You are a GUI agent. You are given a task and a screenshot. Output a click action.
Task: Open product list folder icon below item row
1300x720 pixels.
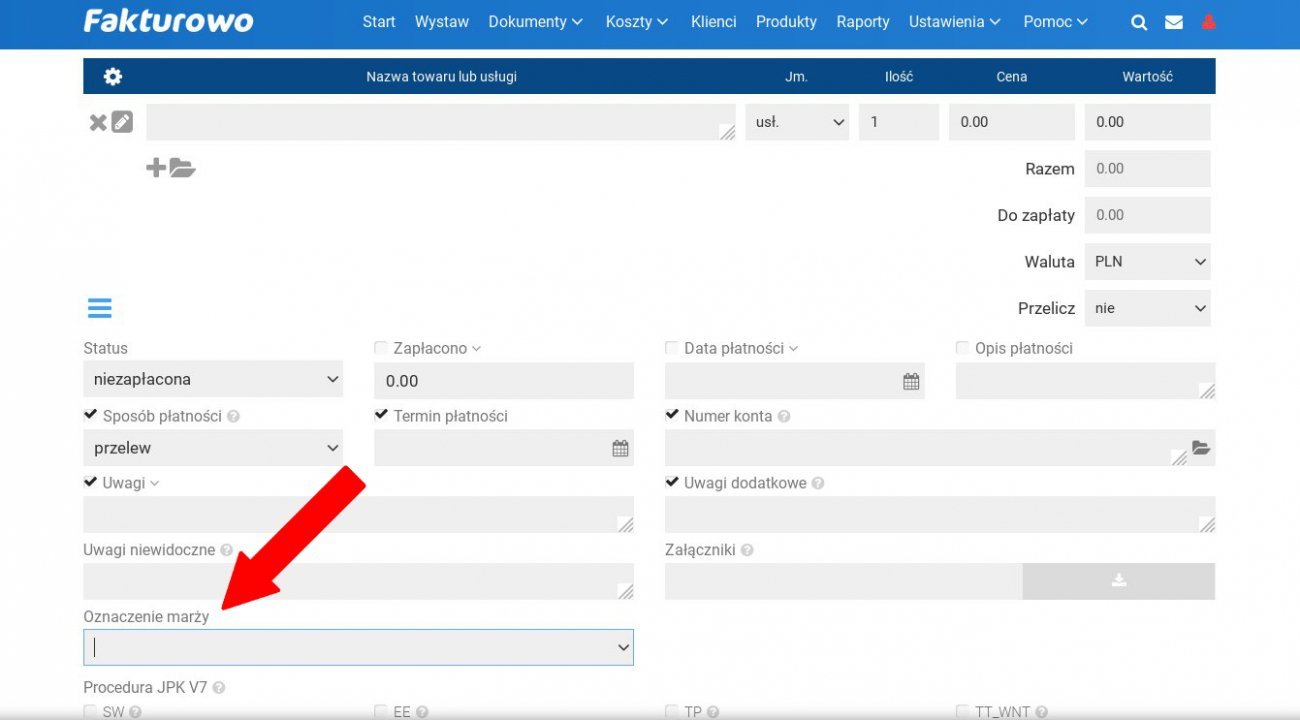click(182, 168)
